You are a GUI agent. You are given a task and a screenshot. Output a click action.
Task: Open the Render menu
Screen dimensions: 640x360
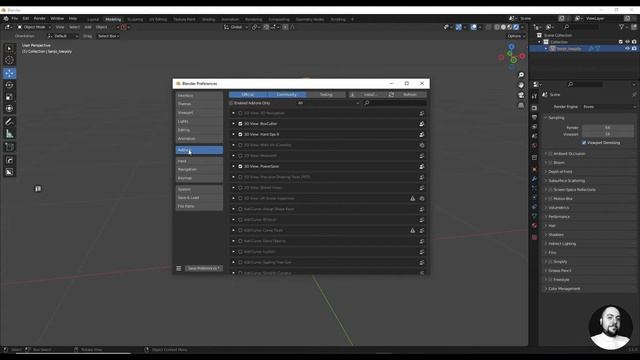coord(40,18)
